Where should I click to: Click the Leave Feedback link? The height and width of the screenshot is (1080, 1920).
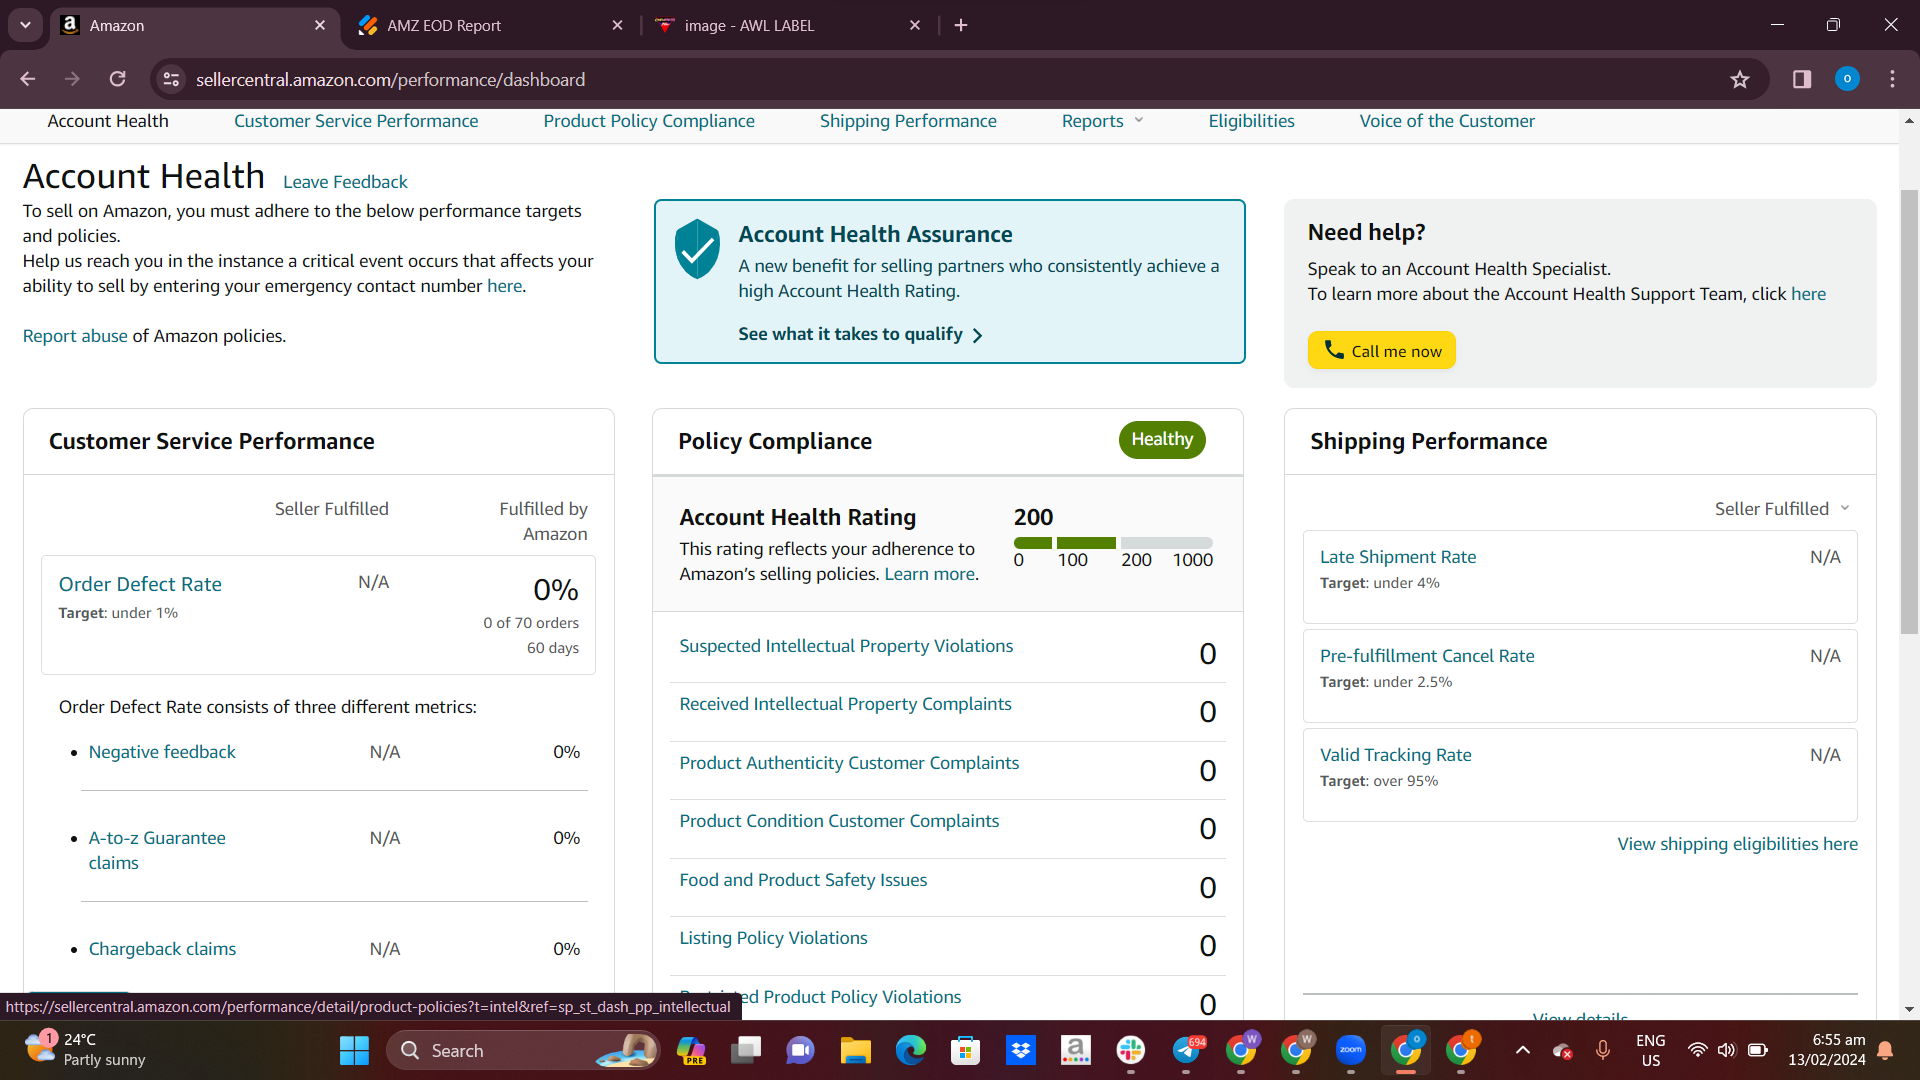point(345,182)
